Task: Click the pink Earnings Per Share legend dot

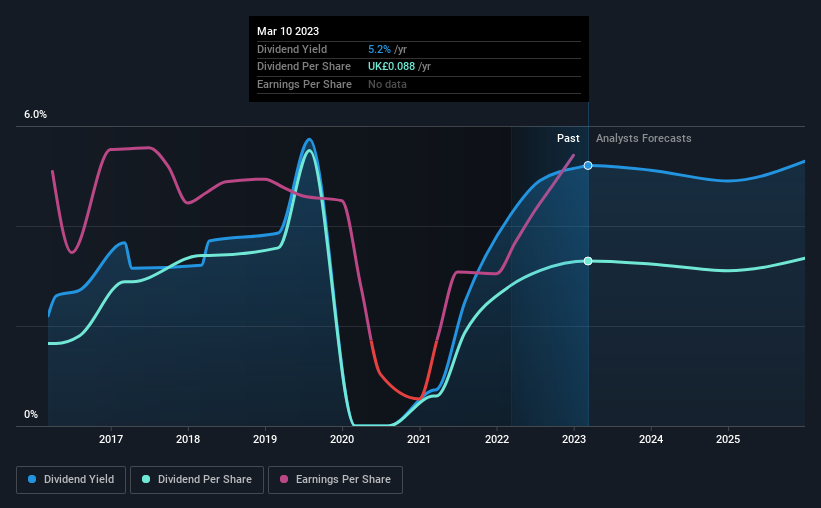Action: [x=284, y=479]
